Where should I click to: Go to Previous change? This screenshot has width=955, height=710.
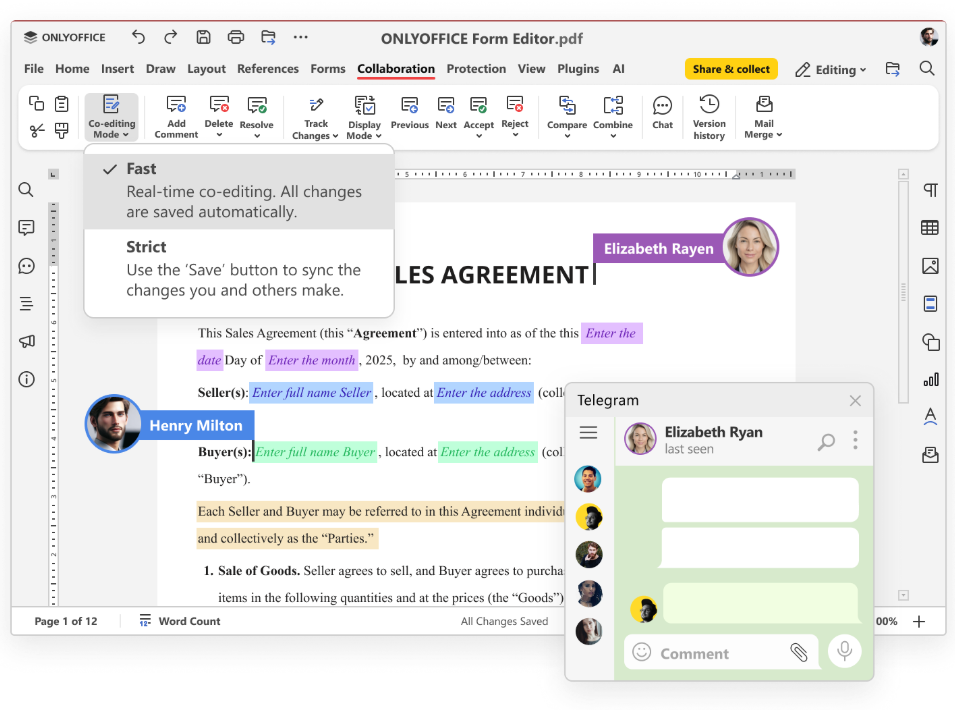coord(409,113)
